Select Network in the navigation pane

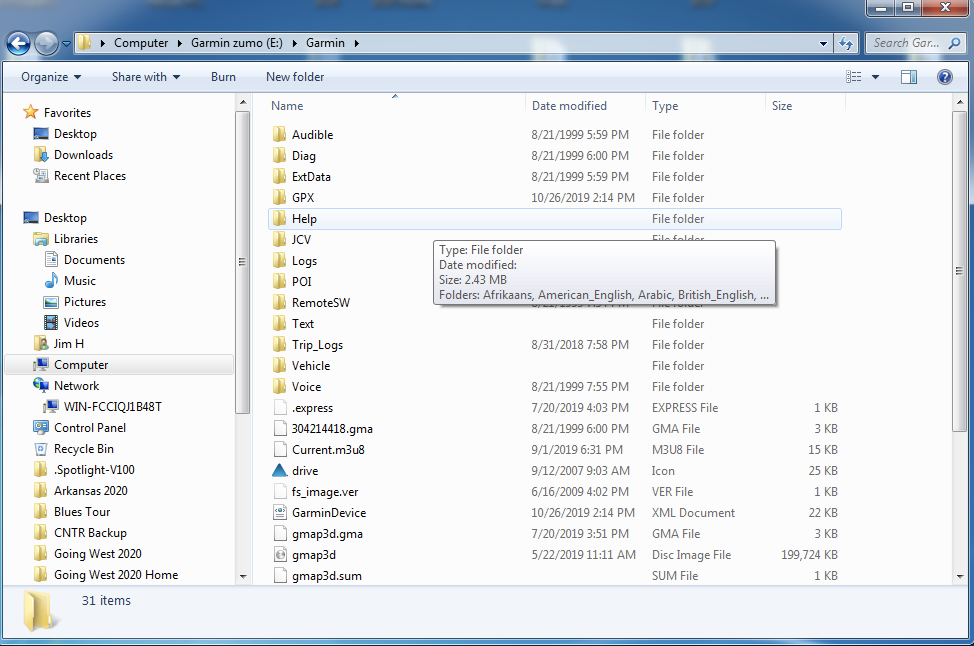pyautogui.click(x=76, y=386)
